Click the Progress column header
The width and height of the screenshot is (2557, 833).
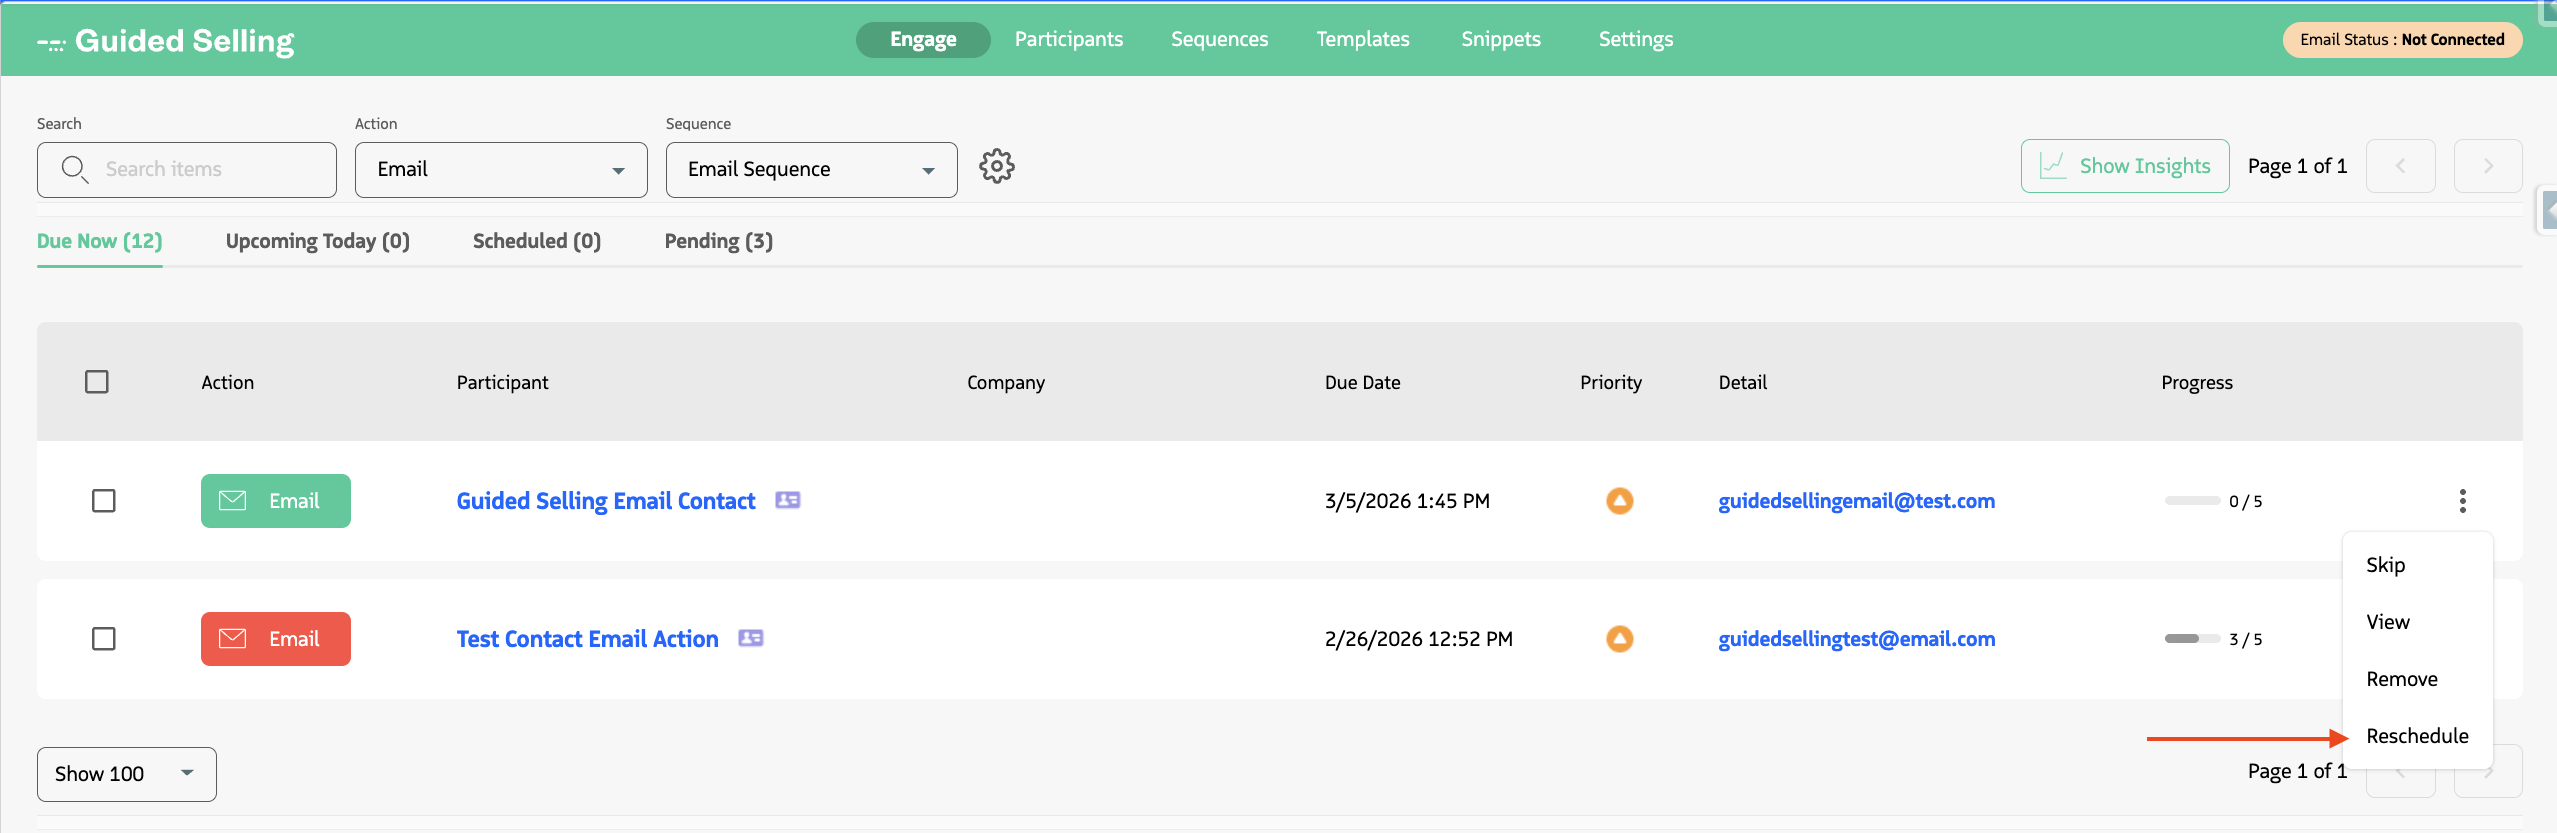click(x=2196, y=382)
